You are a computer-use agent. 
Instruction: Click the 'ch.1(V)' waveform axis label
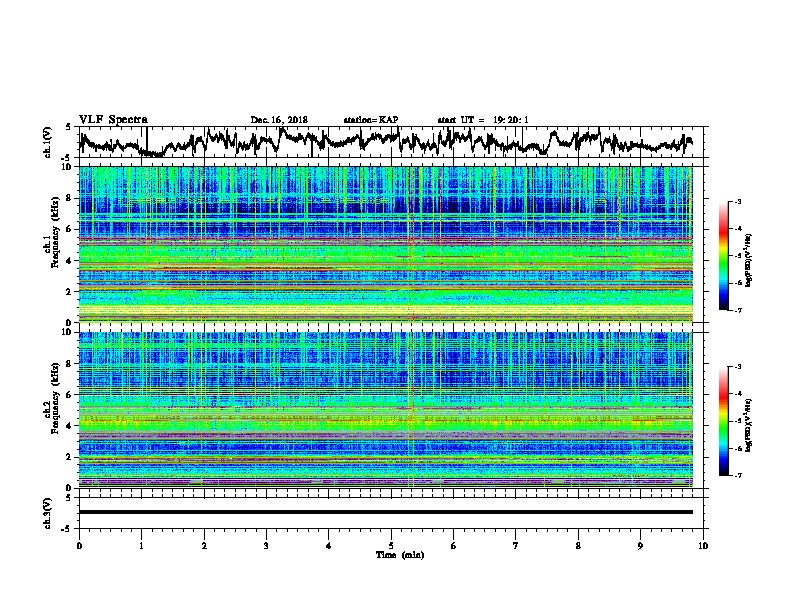coord(47,142)
